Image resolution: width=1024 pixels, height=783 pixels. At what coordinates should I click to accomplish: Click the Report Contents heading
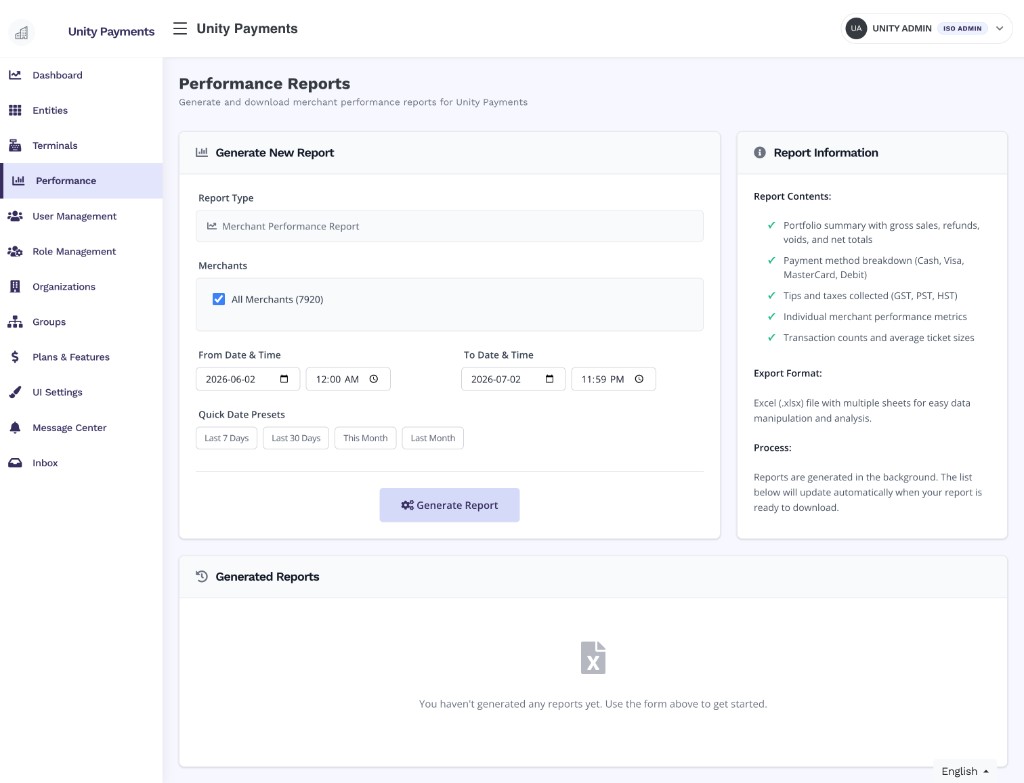point(792,197)
